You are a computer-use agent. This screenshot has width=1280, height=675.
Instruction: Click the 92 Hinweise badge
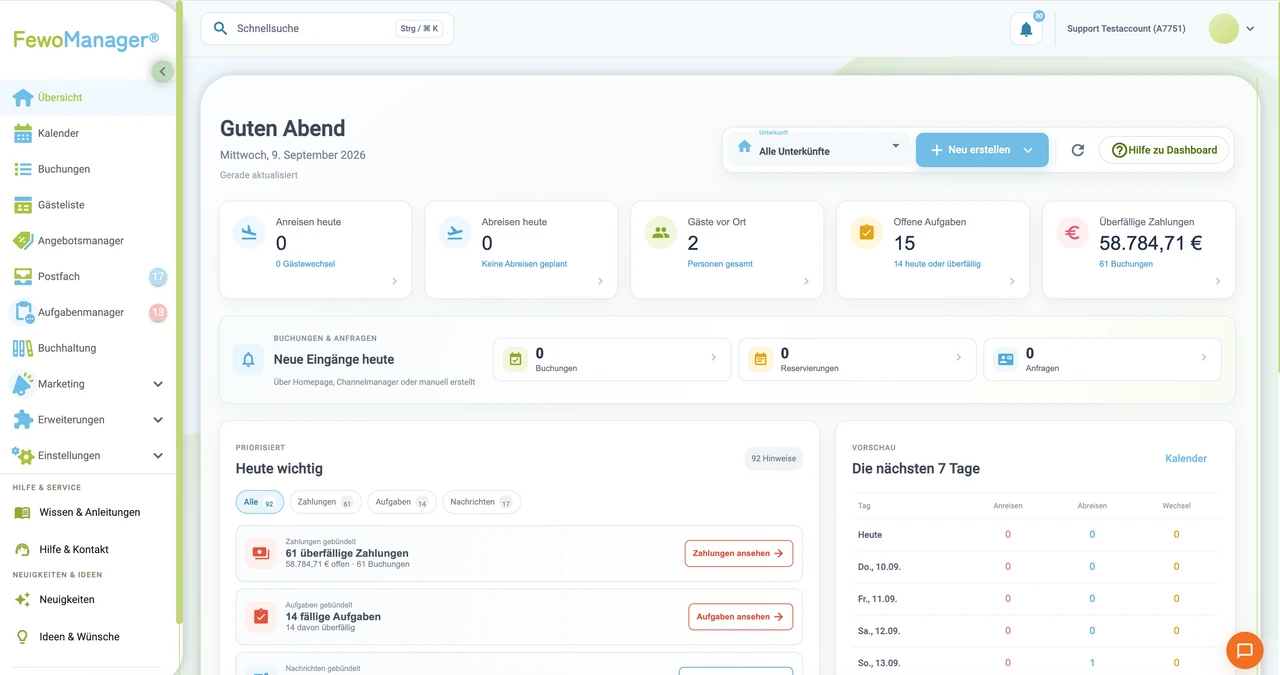(x=774, y=459)
